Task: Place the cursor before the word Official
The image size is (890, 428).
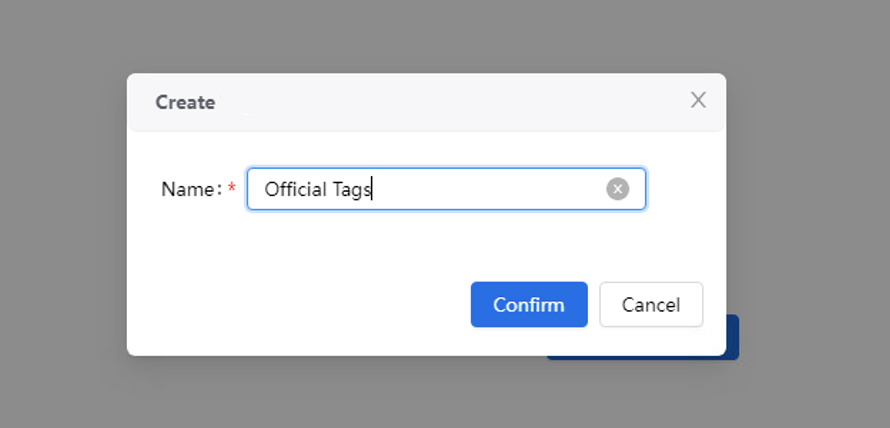Action: 265,189
